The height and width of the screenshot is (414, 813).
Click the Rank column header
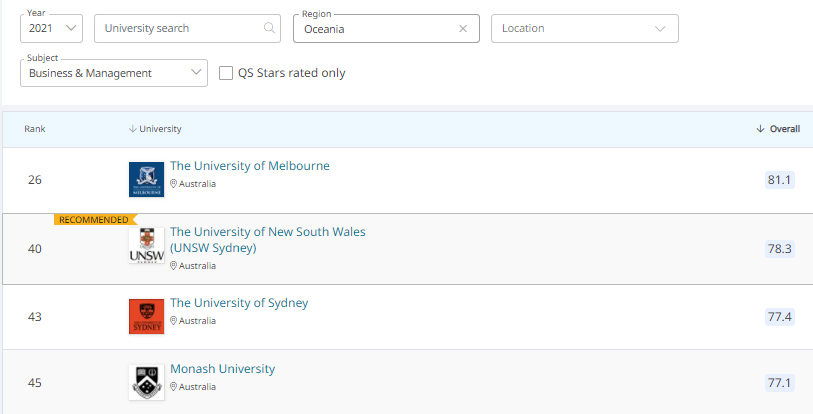point(35,129)
